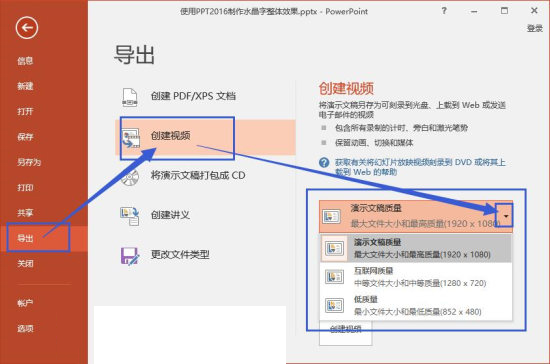Click the 创建讲义 handouts icon
The image size is (550, 364).
(130, 216)
